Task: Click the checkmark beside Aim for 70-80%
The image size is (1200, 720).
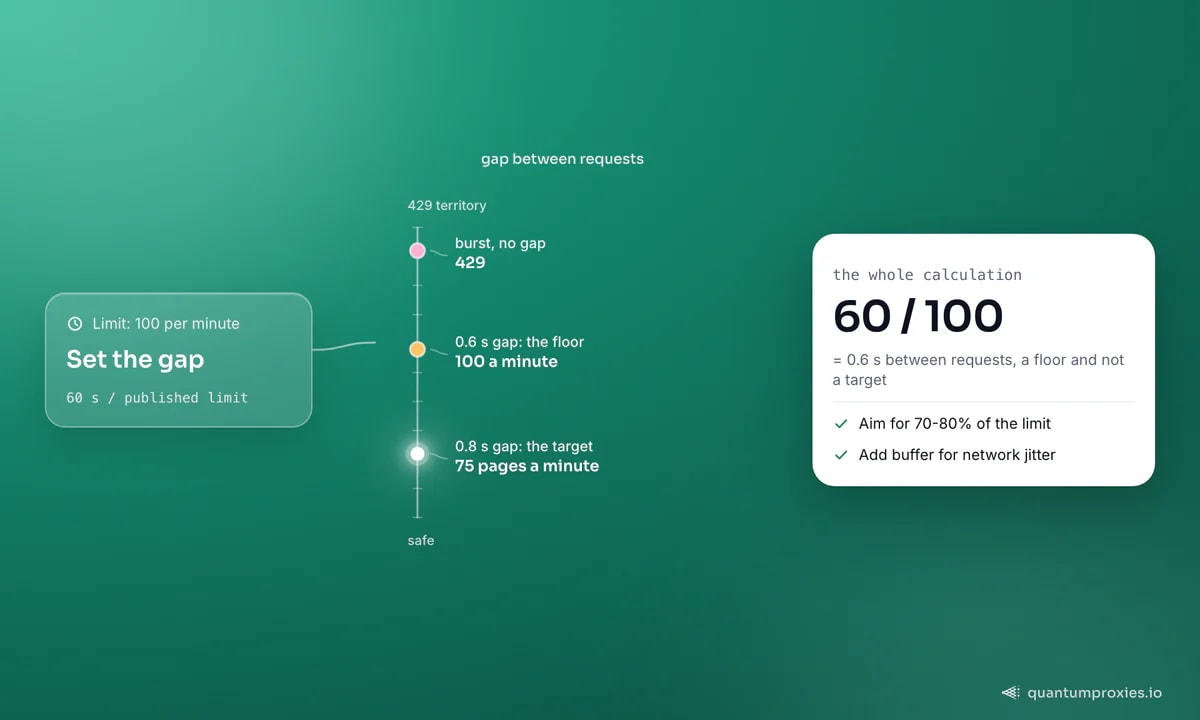Action: click(x=841, y=424)
